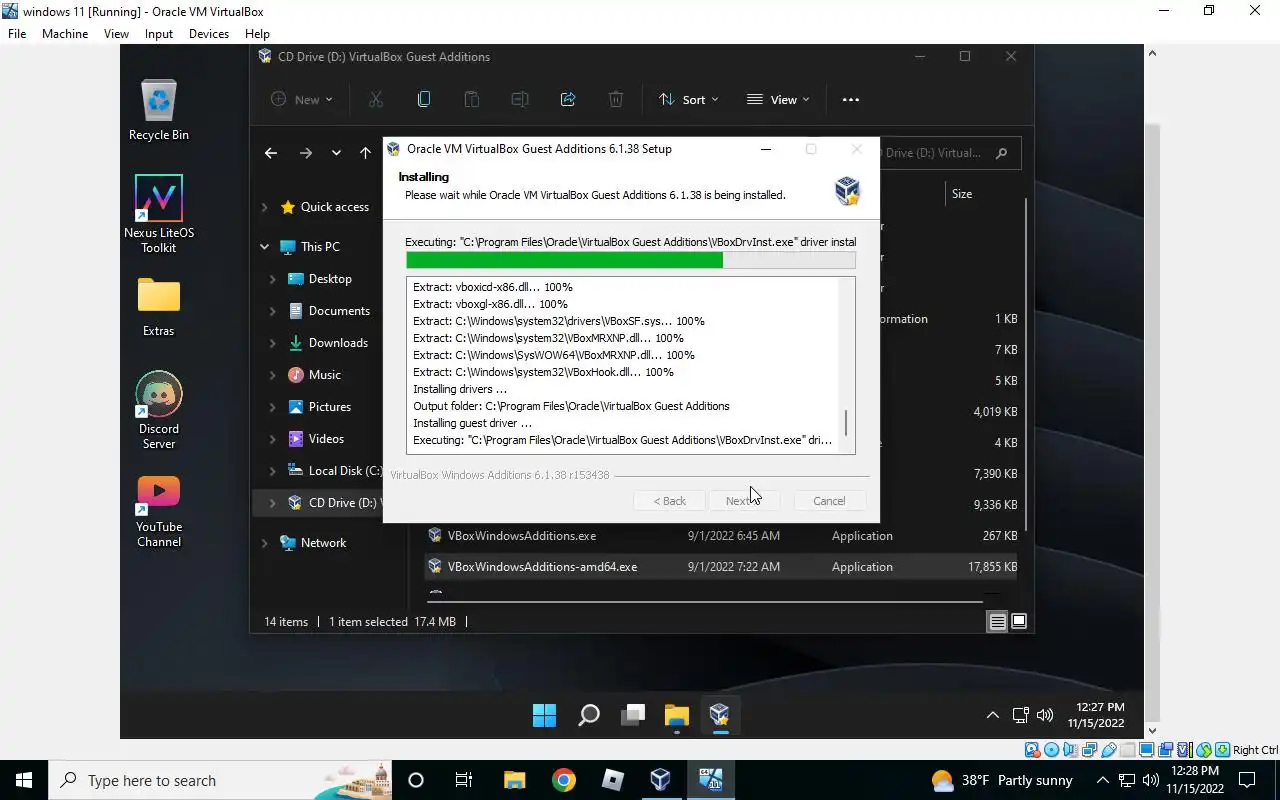Open the Windows 11 Start button in VM
This screenshot has height=800, width=1280.
544,715
